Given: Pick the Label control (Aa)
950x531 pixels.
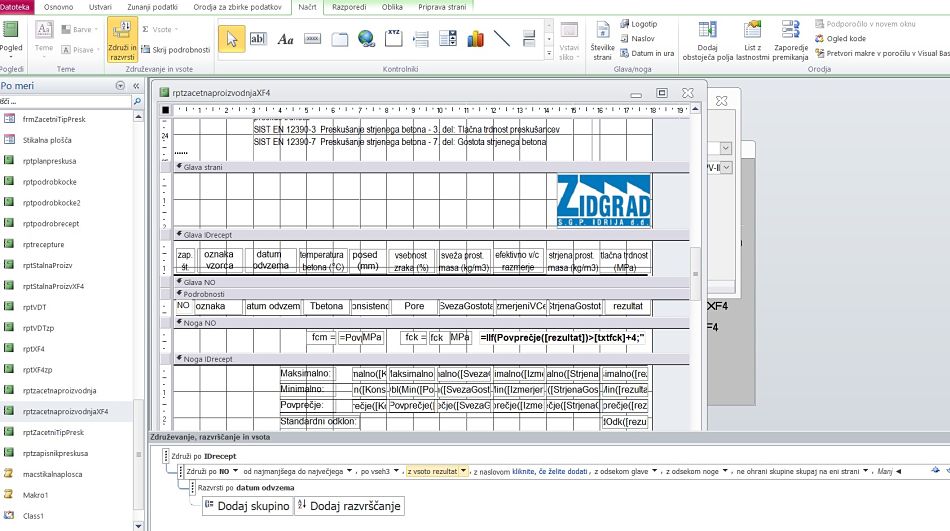Looking at the screenshot, I should pyautogui.click(x=285, y=39).
